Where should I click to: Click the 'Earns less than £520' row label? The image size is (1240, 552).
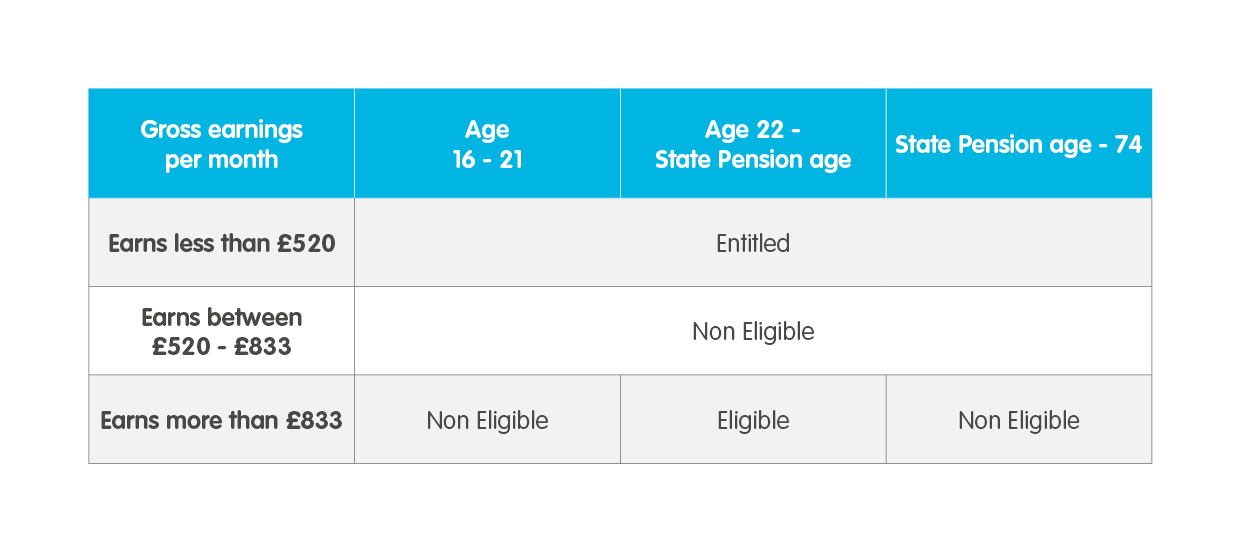pyautogui.click(x=221, y=243)
